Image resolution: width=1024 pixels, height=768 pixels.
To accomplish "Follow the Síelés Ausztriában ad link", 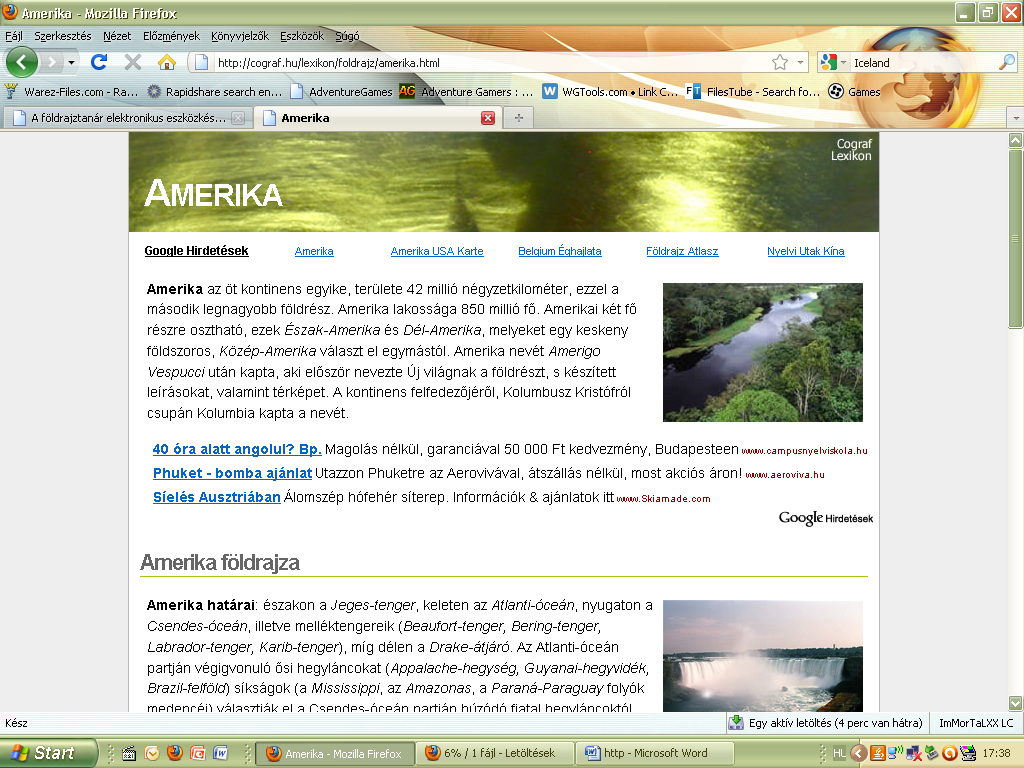I will click(x=217, y=497).
